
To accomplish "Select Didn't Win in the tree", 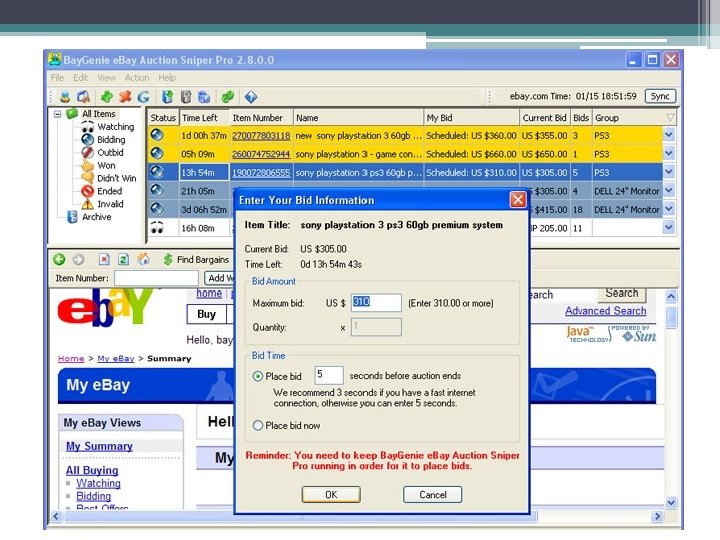I will 117,178.
